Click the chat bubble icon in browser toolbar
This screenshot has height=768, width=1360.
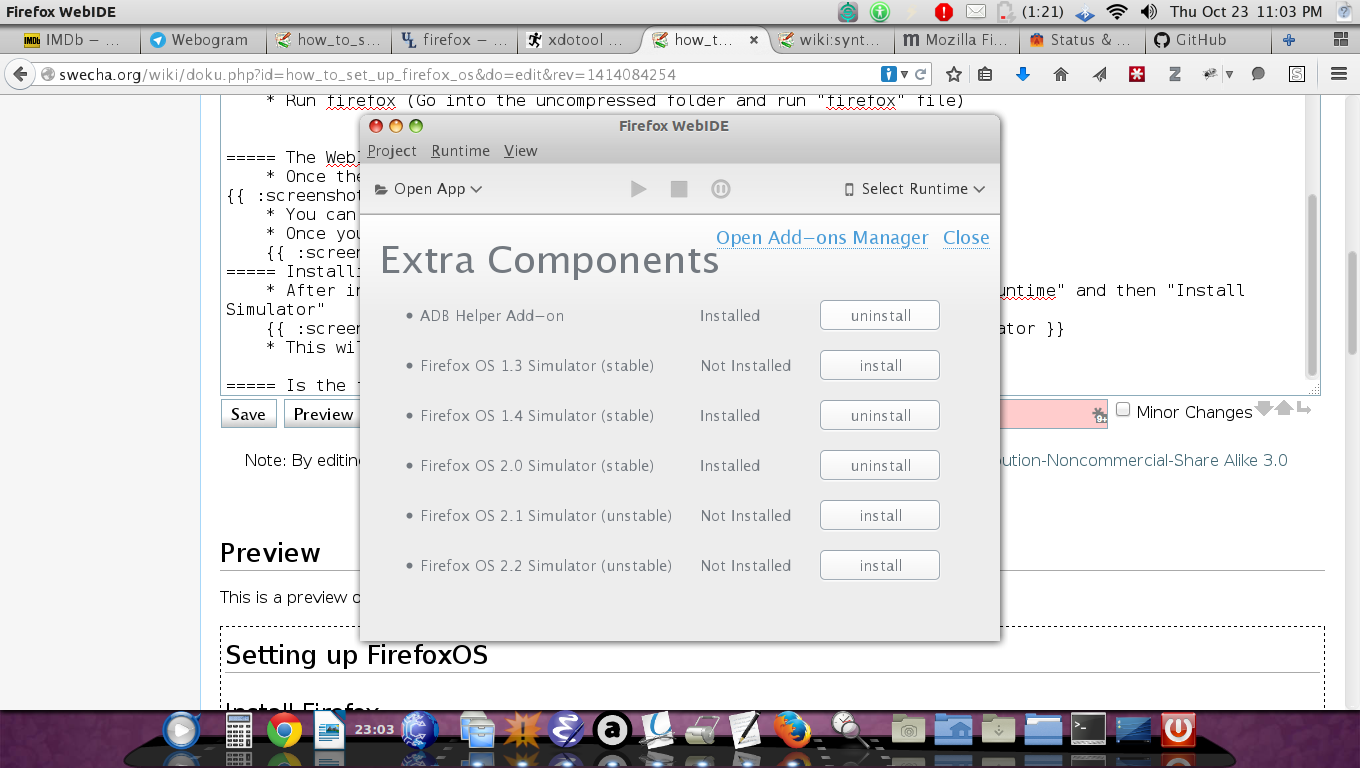coord(1259,74)
